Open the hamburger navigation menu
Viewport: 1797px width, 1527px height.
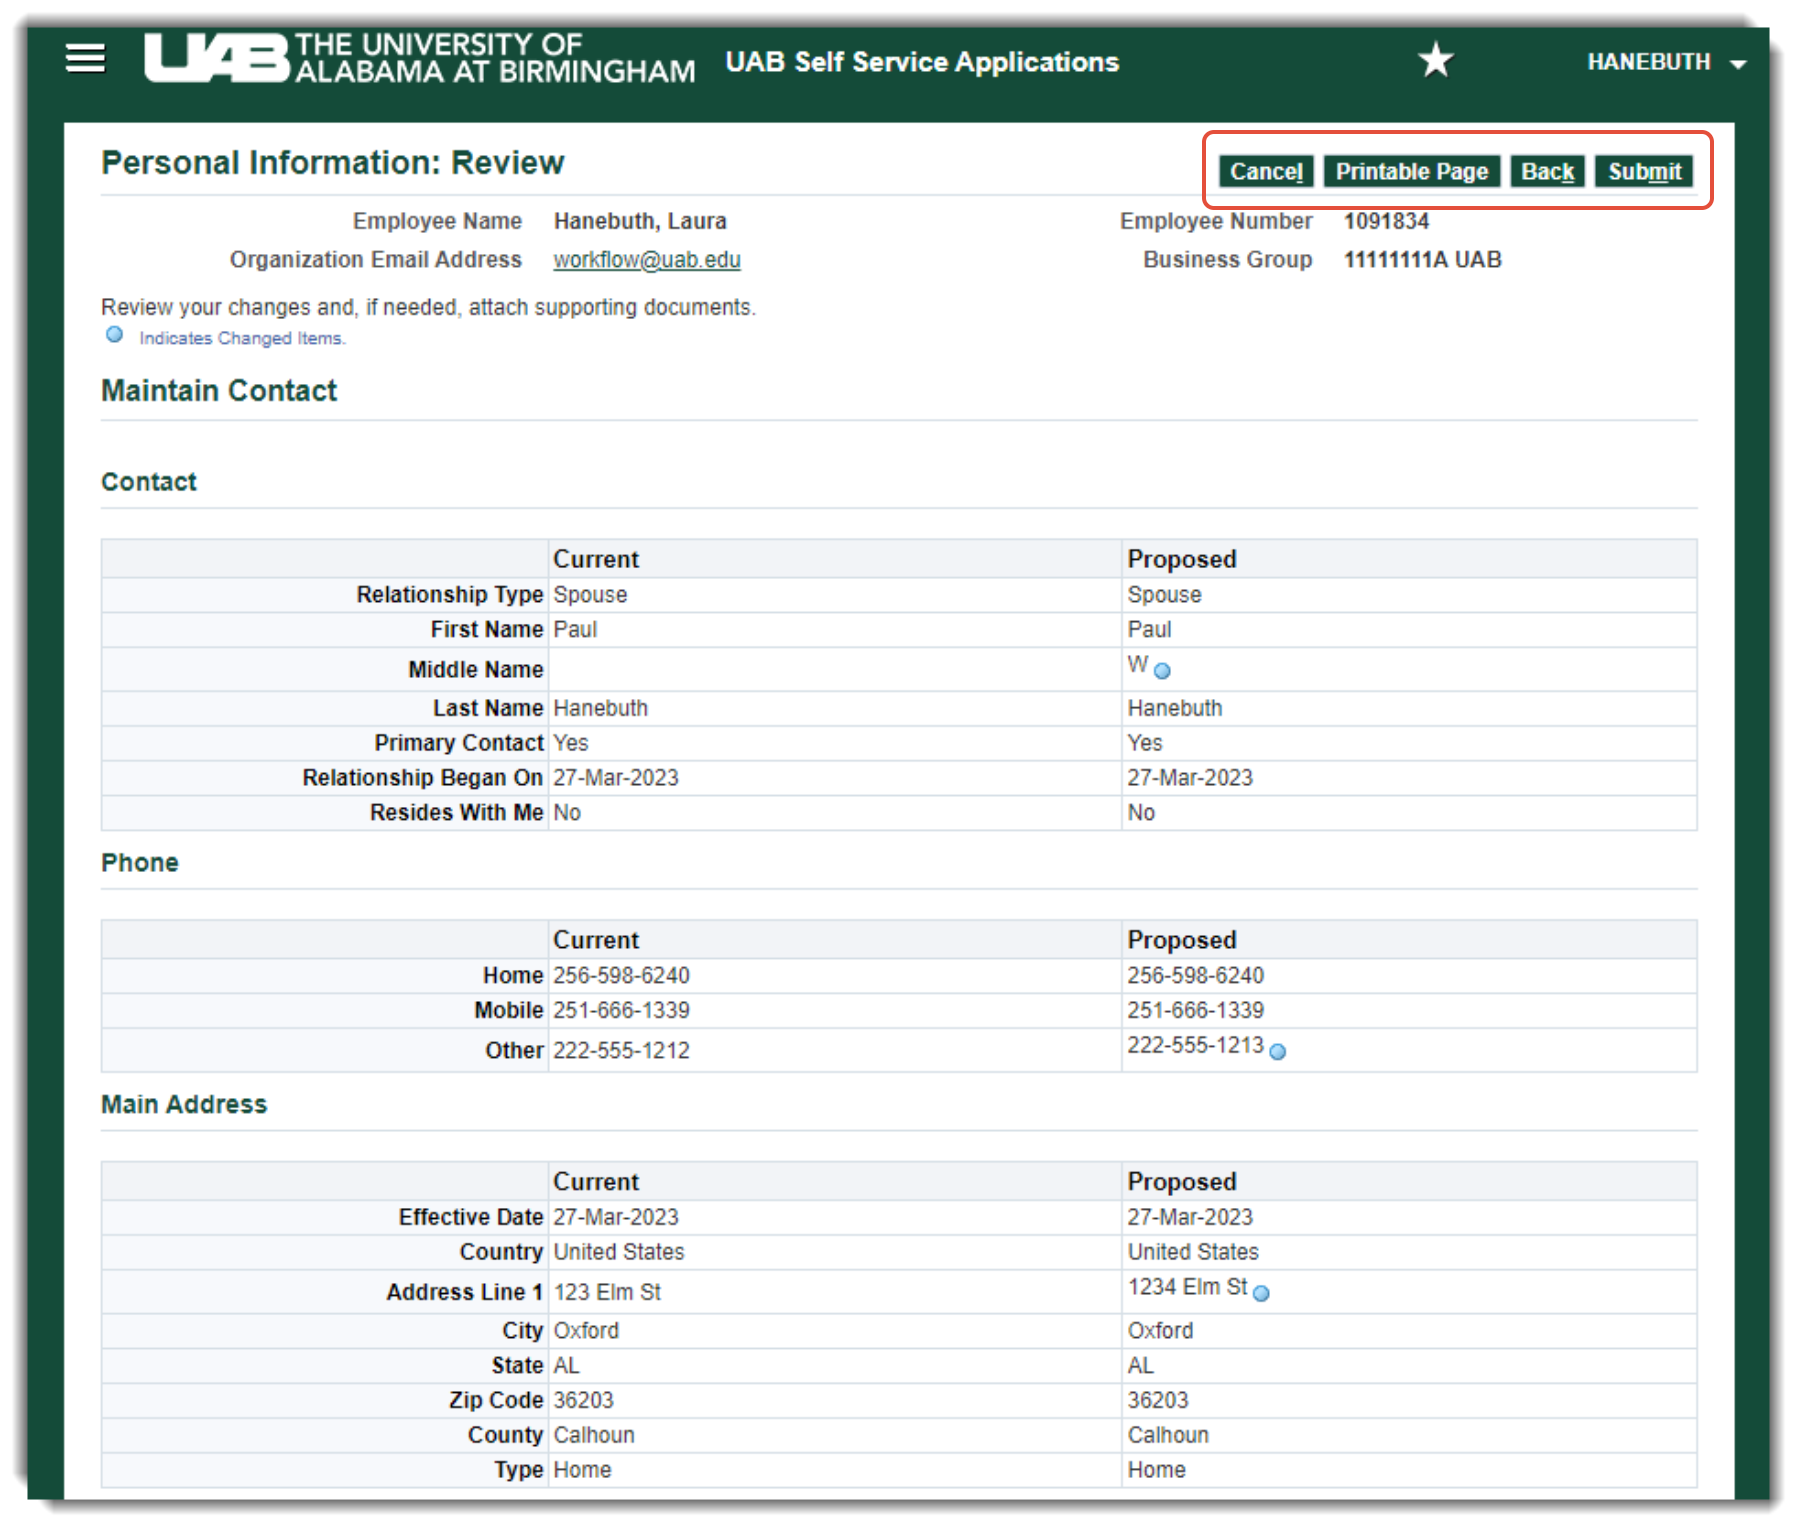tap(85, 59)
